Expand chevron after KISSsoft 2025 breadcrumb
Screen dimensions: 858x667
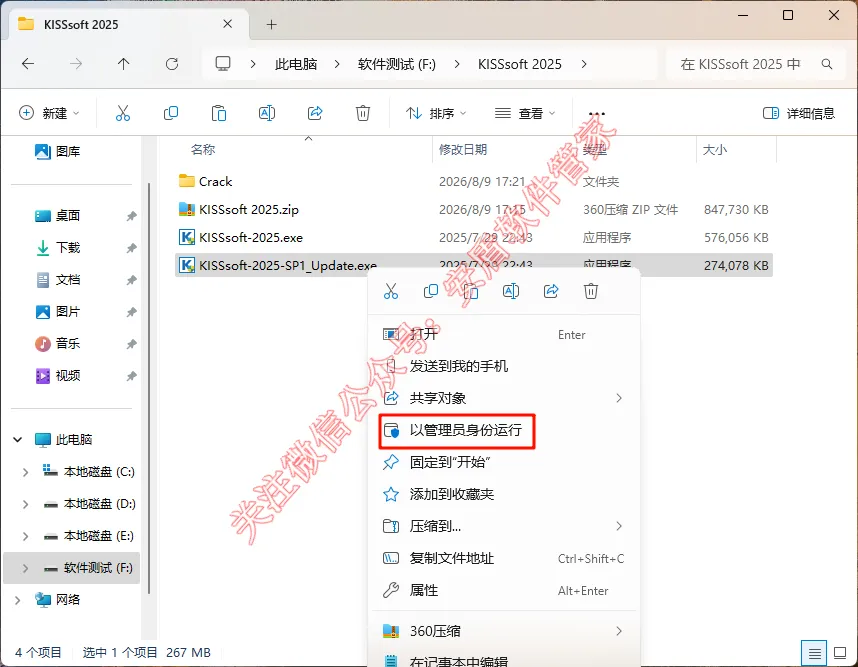[x=584, y=64]
